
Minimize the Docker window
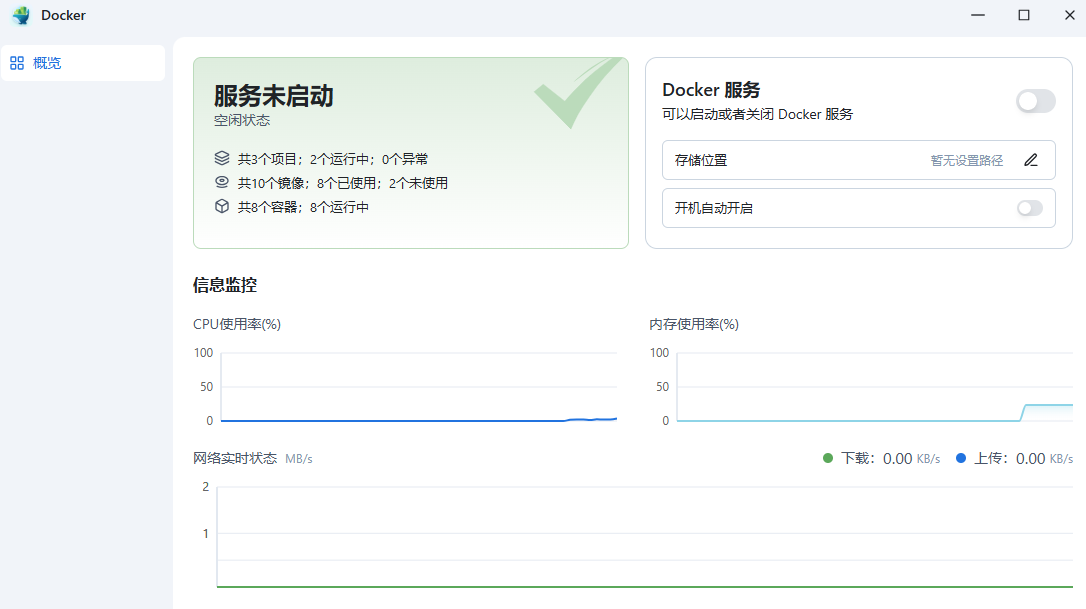tap(977, 15)
